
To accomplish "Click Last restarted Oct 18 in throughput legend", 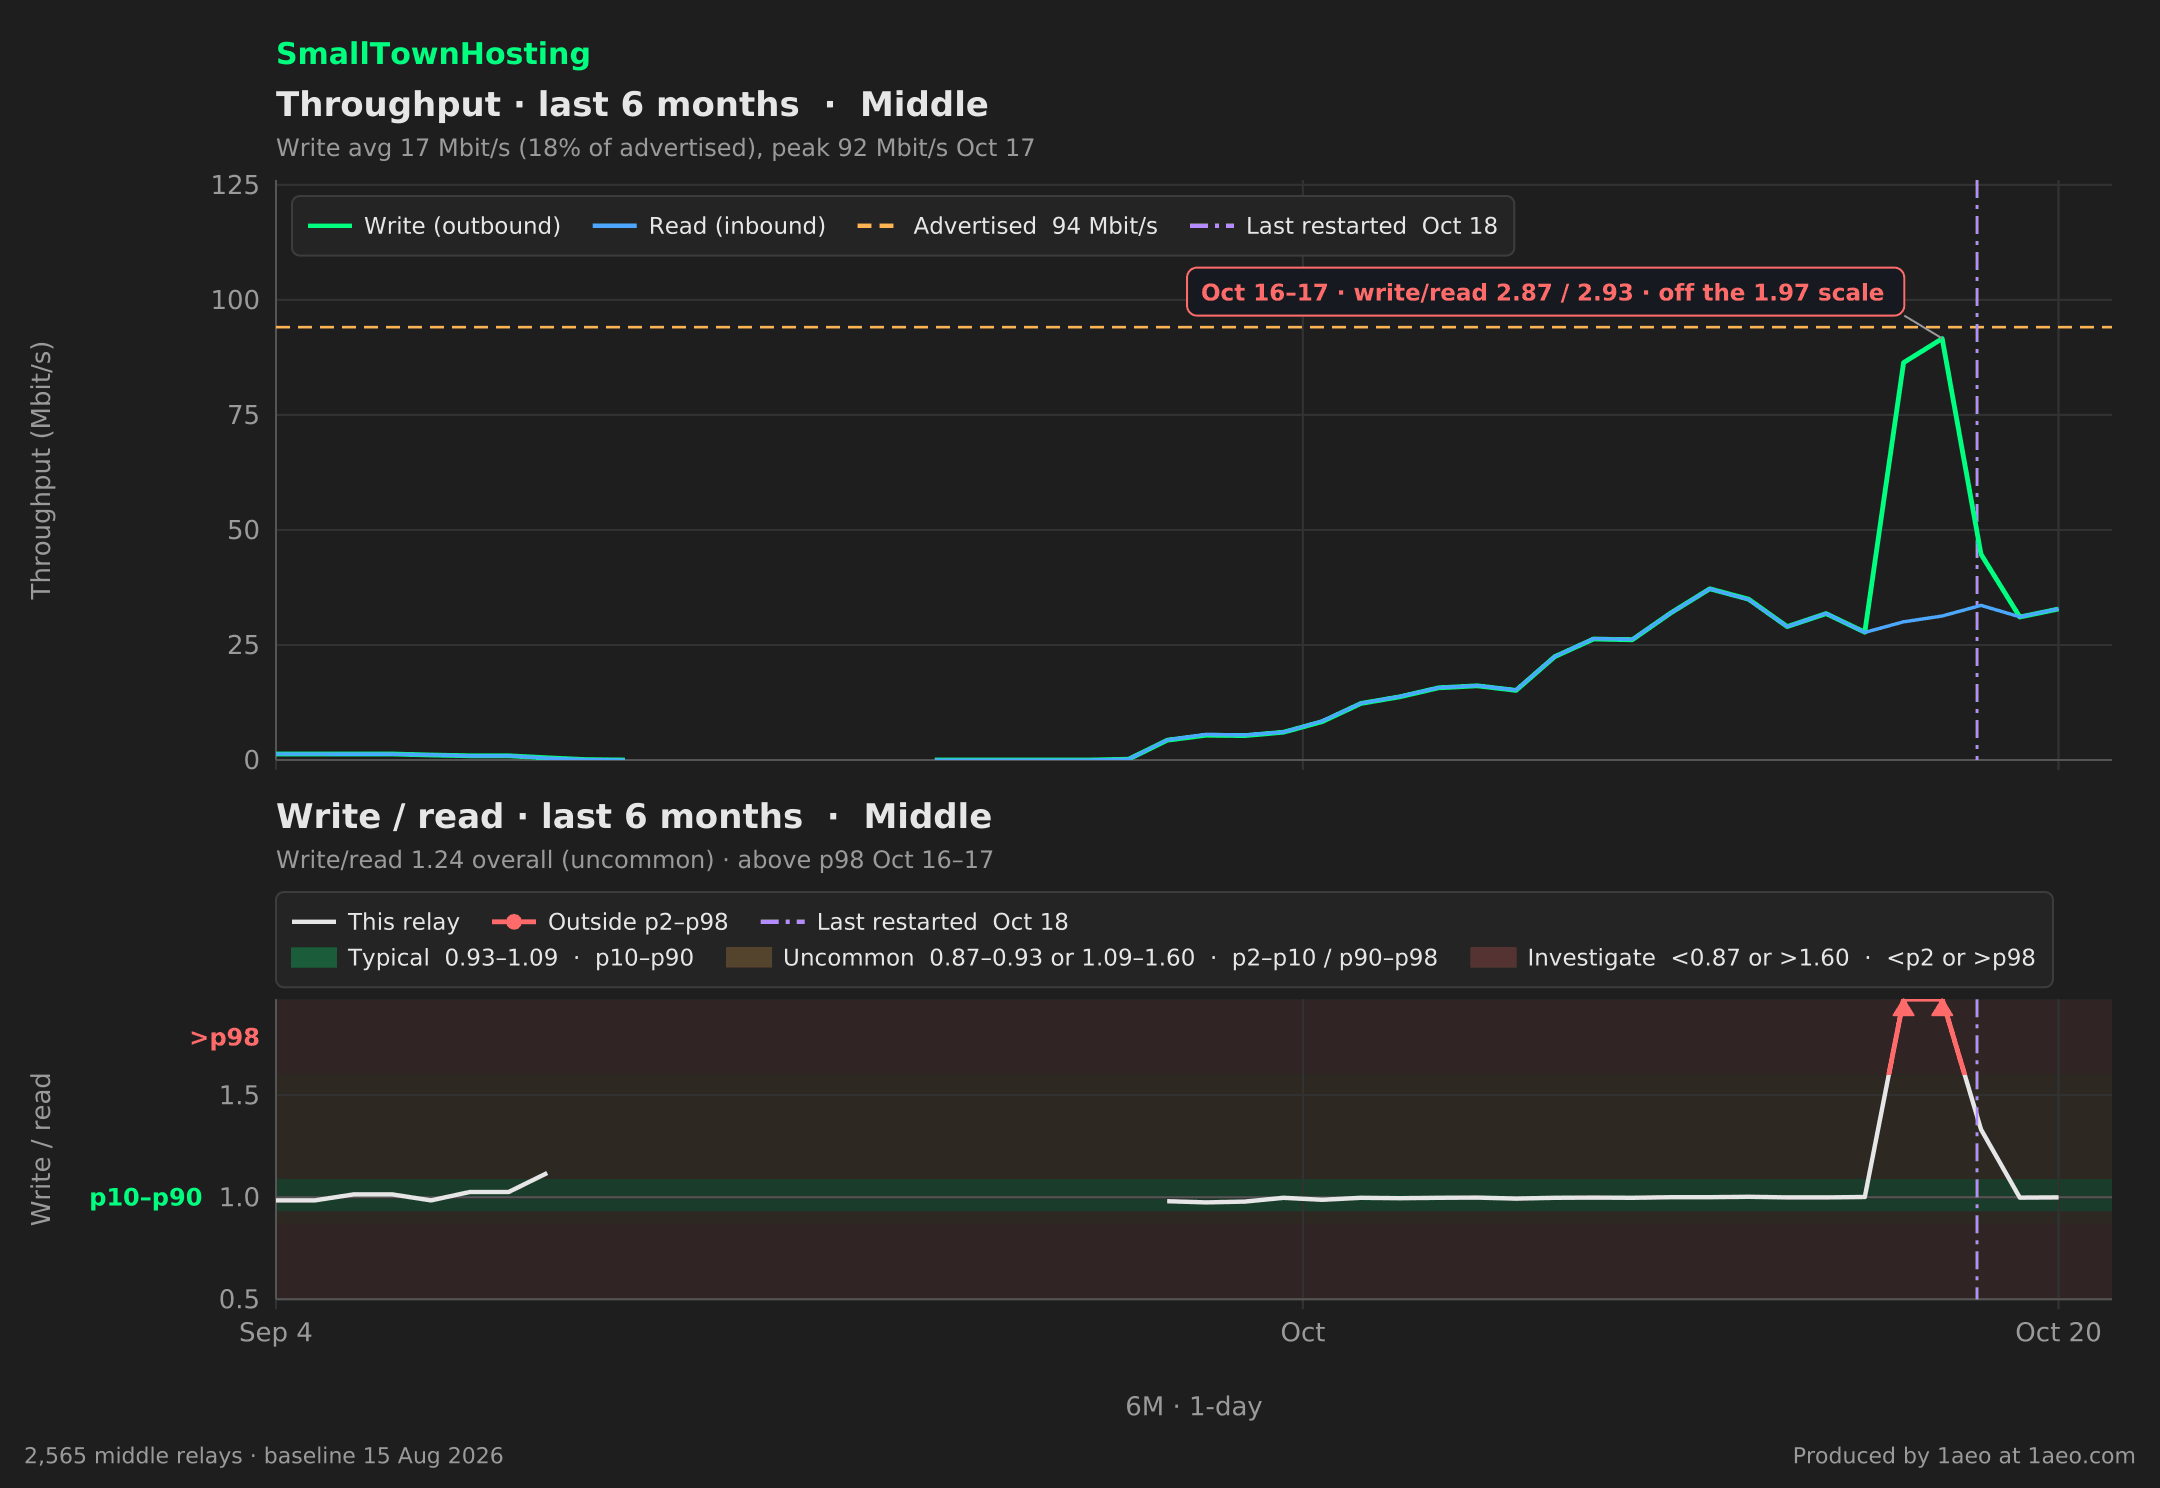I will coord(1343,226).
